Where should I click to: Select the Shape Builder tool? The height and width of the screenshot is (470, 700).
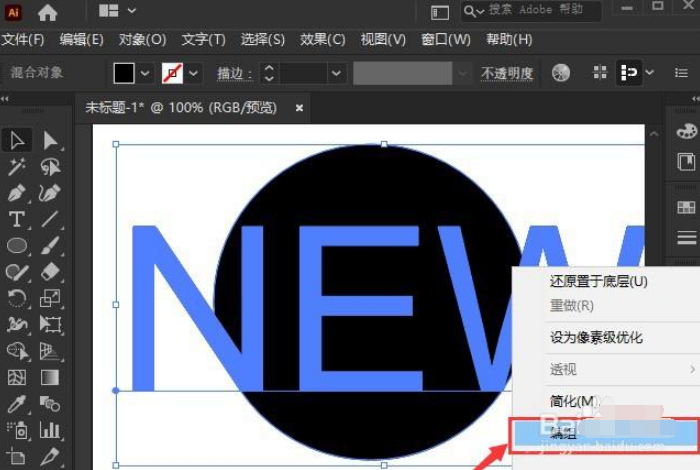pyautogui.click(x=17, y=351)
